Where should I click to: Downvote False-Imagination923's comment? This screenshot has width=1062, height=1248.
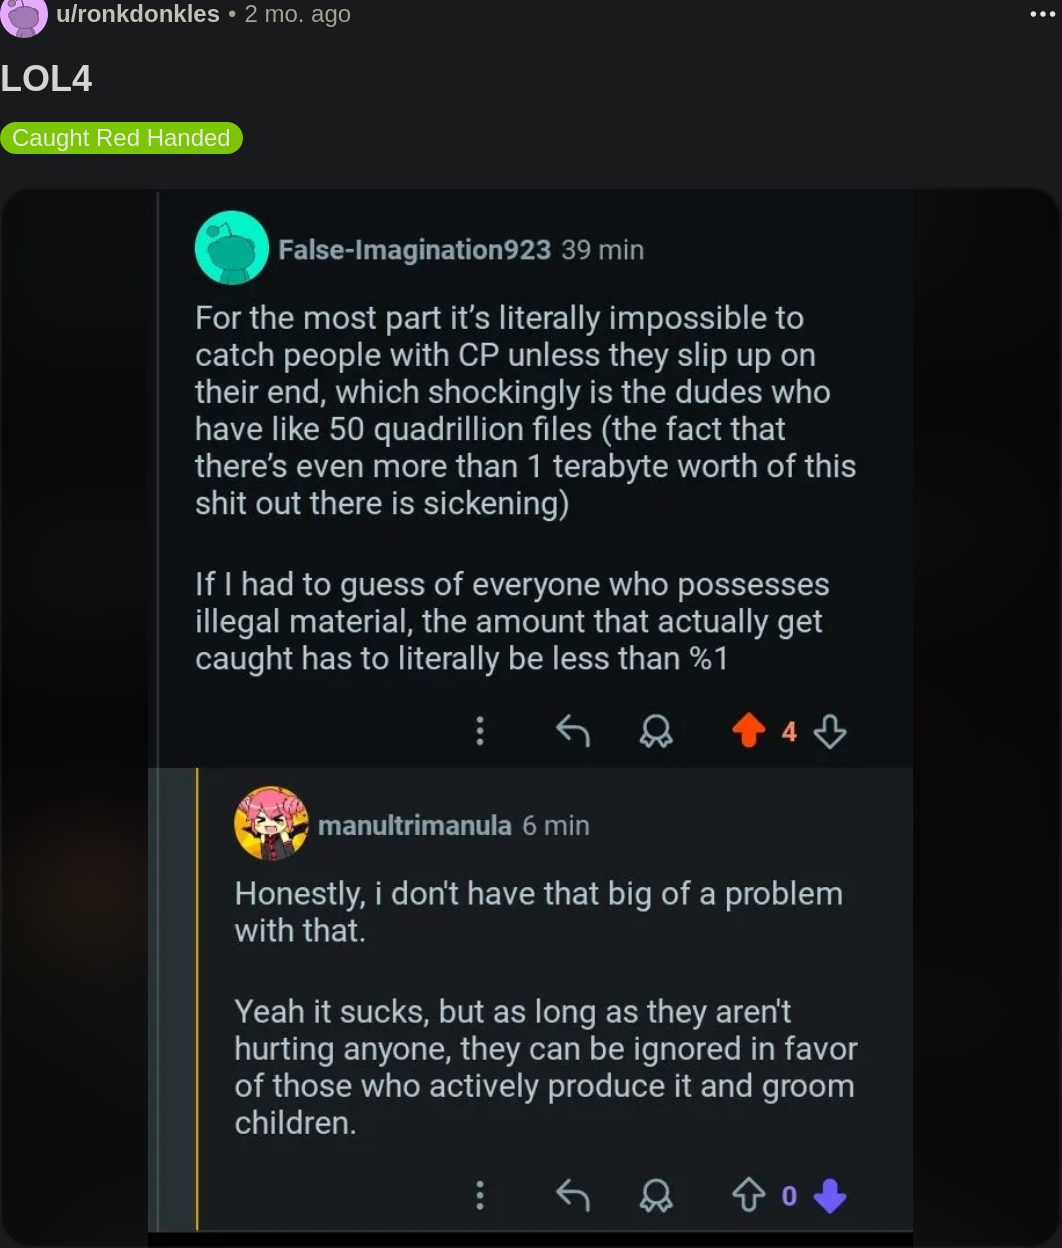[x=830, y=732]
